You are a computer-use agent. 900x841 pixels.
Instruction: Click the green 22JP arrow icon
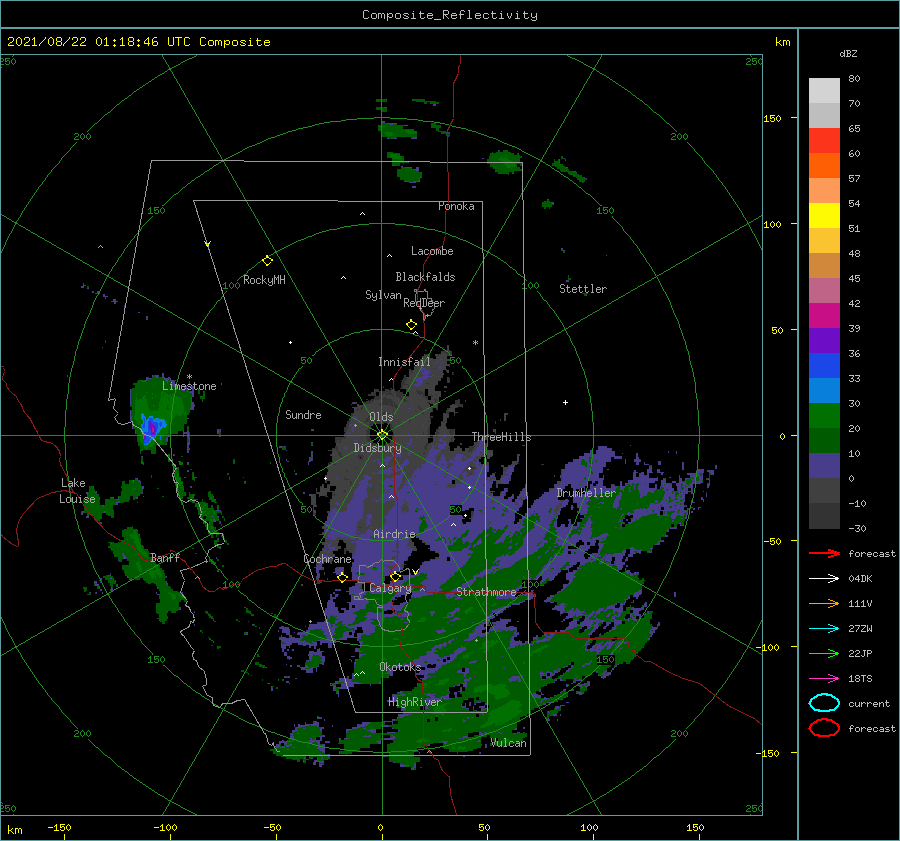[824, 653]
